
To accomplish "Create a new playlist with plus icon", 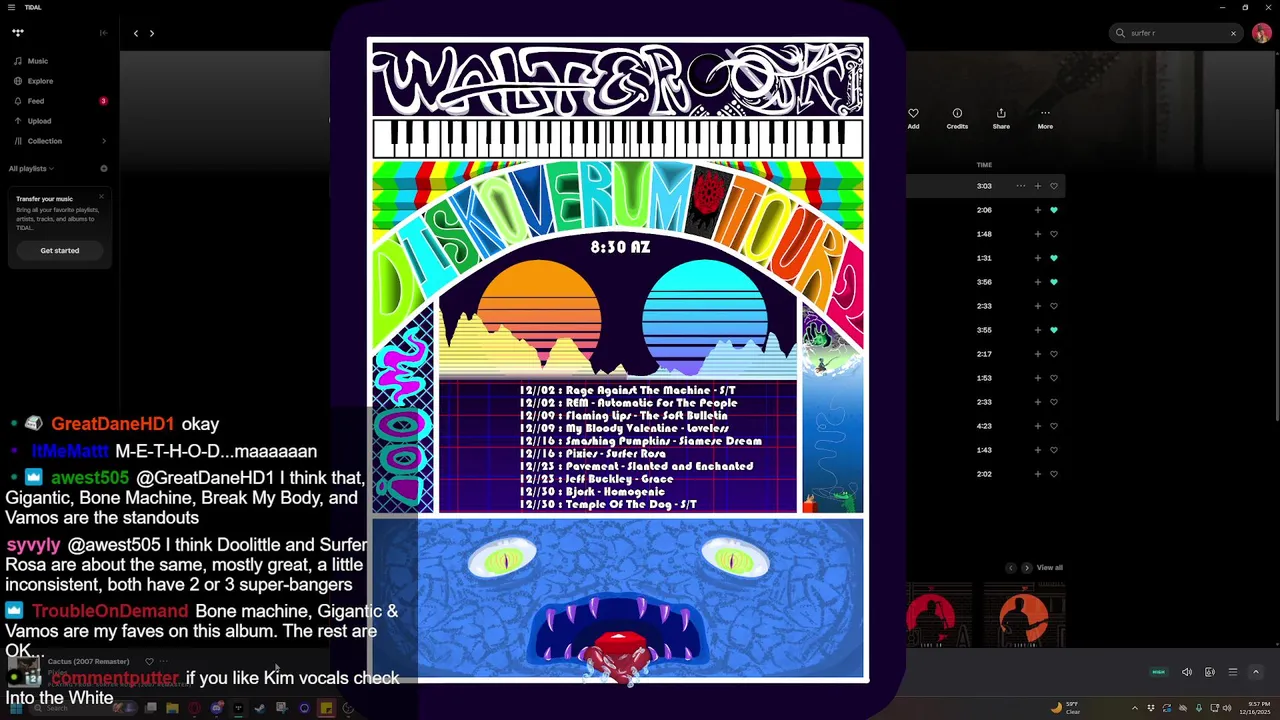I will pyautogui.click(x=103, y=168).
